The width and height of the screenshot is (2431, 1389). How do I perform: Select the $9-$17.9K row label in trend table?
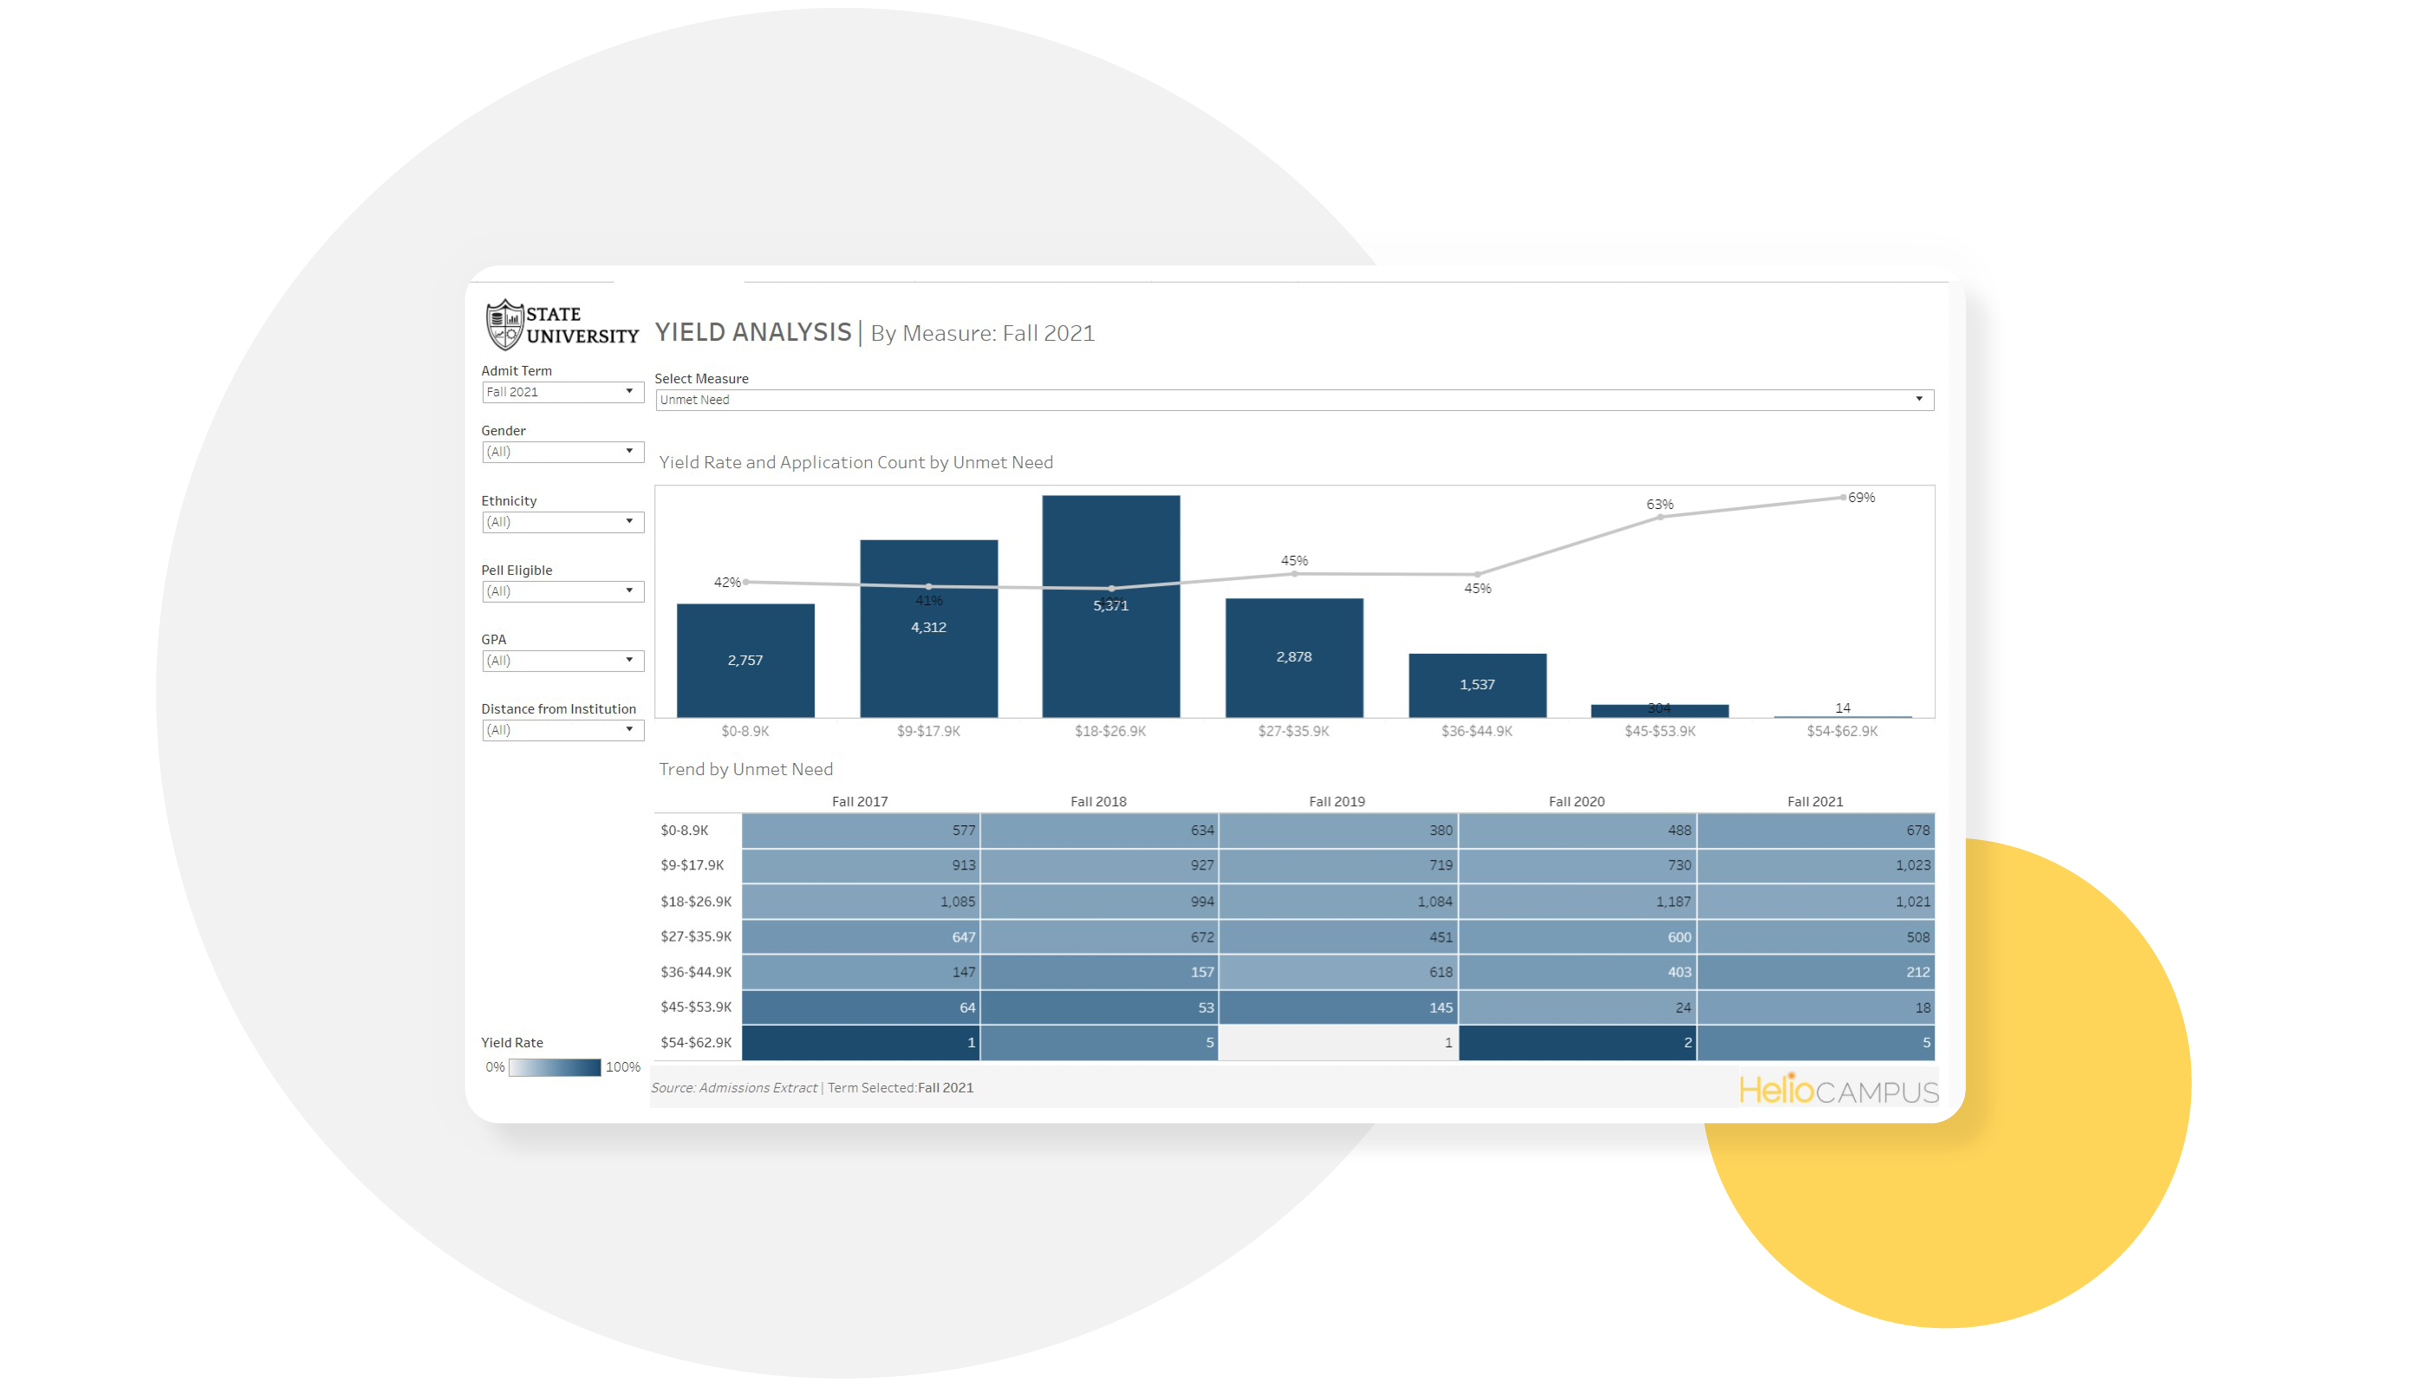tap(691, 865)
